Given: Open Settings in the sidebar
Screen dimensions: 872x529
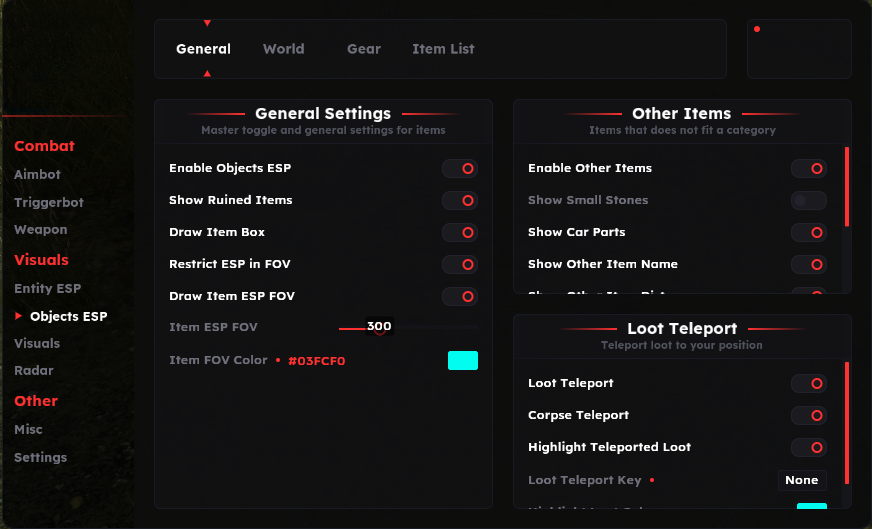Looking at the screenshot, I should (x=40, y=457).
